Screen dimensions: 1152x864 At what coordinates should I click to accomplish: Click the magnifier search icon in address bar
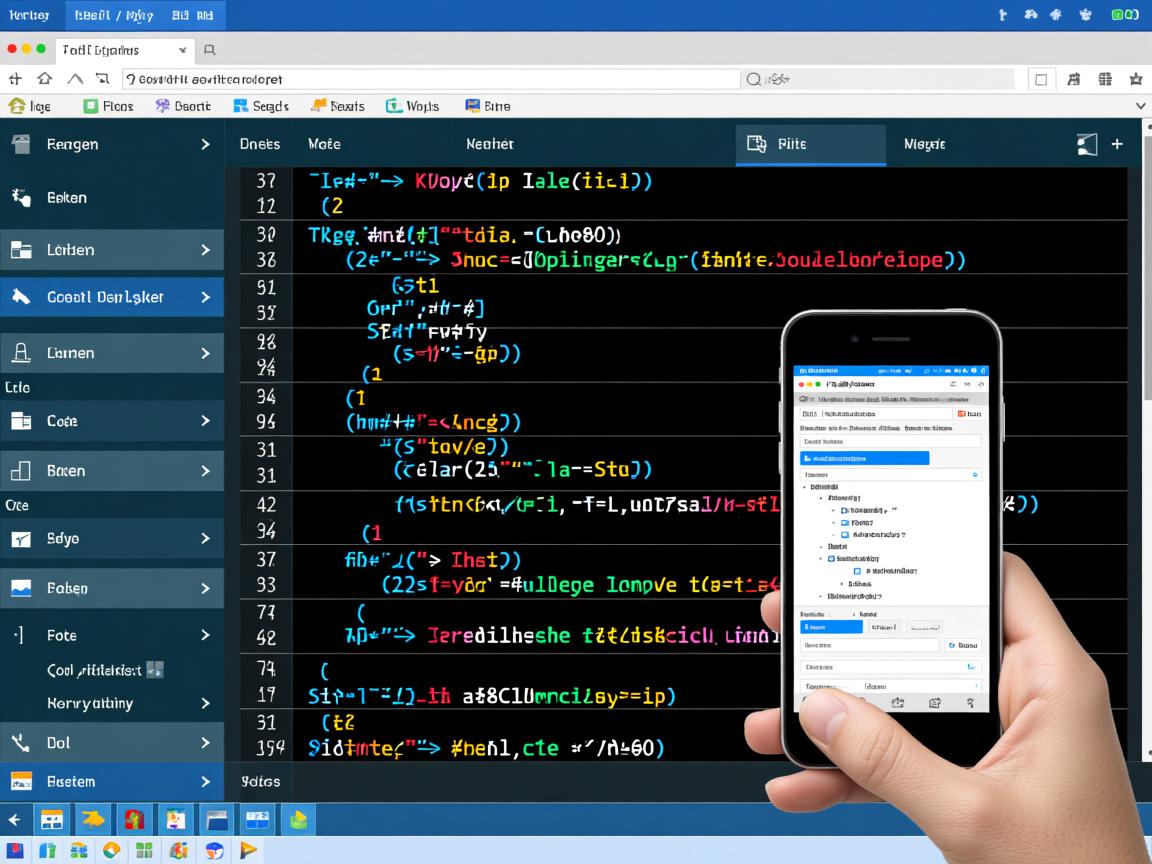(x=754, y=79)
